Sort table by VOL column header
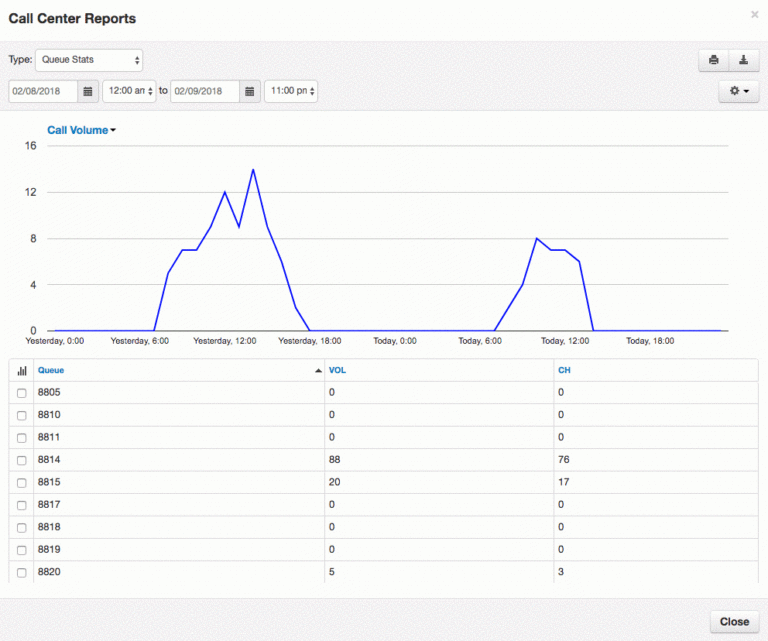This screenshot has height=641, width=768. [x=337, y=370]
